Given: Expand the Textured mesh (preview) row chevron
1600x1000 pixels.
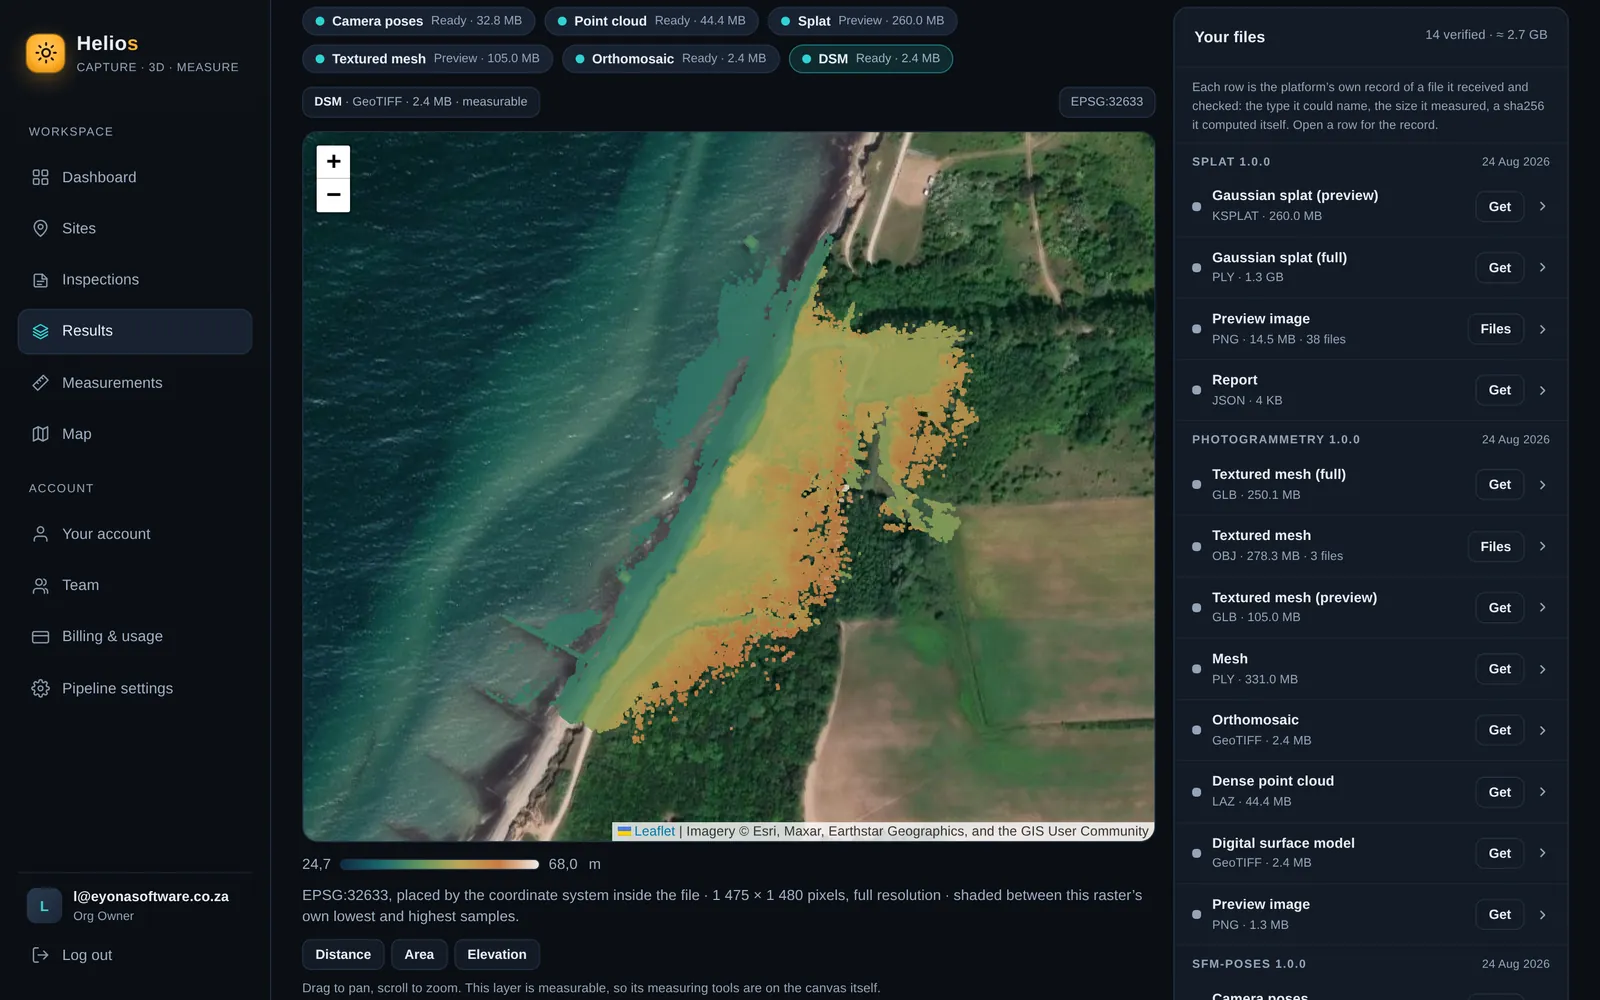Looking at the screenshot, I should tap(1543, 608).
